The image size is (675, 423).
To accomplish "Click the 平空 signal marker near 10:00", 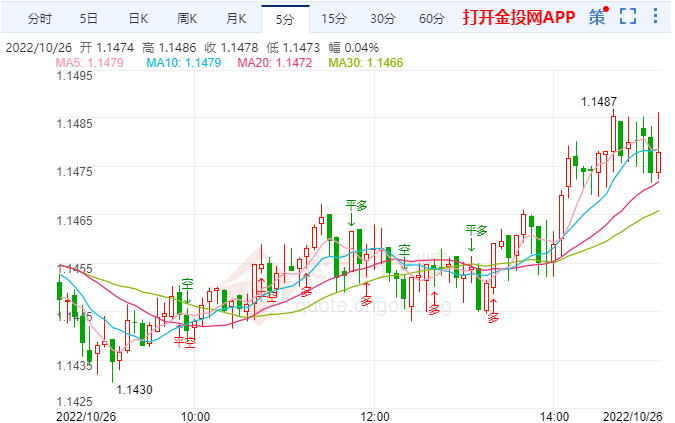I will tap(185, 342).
